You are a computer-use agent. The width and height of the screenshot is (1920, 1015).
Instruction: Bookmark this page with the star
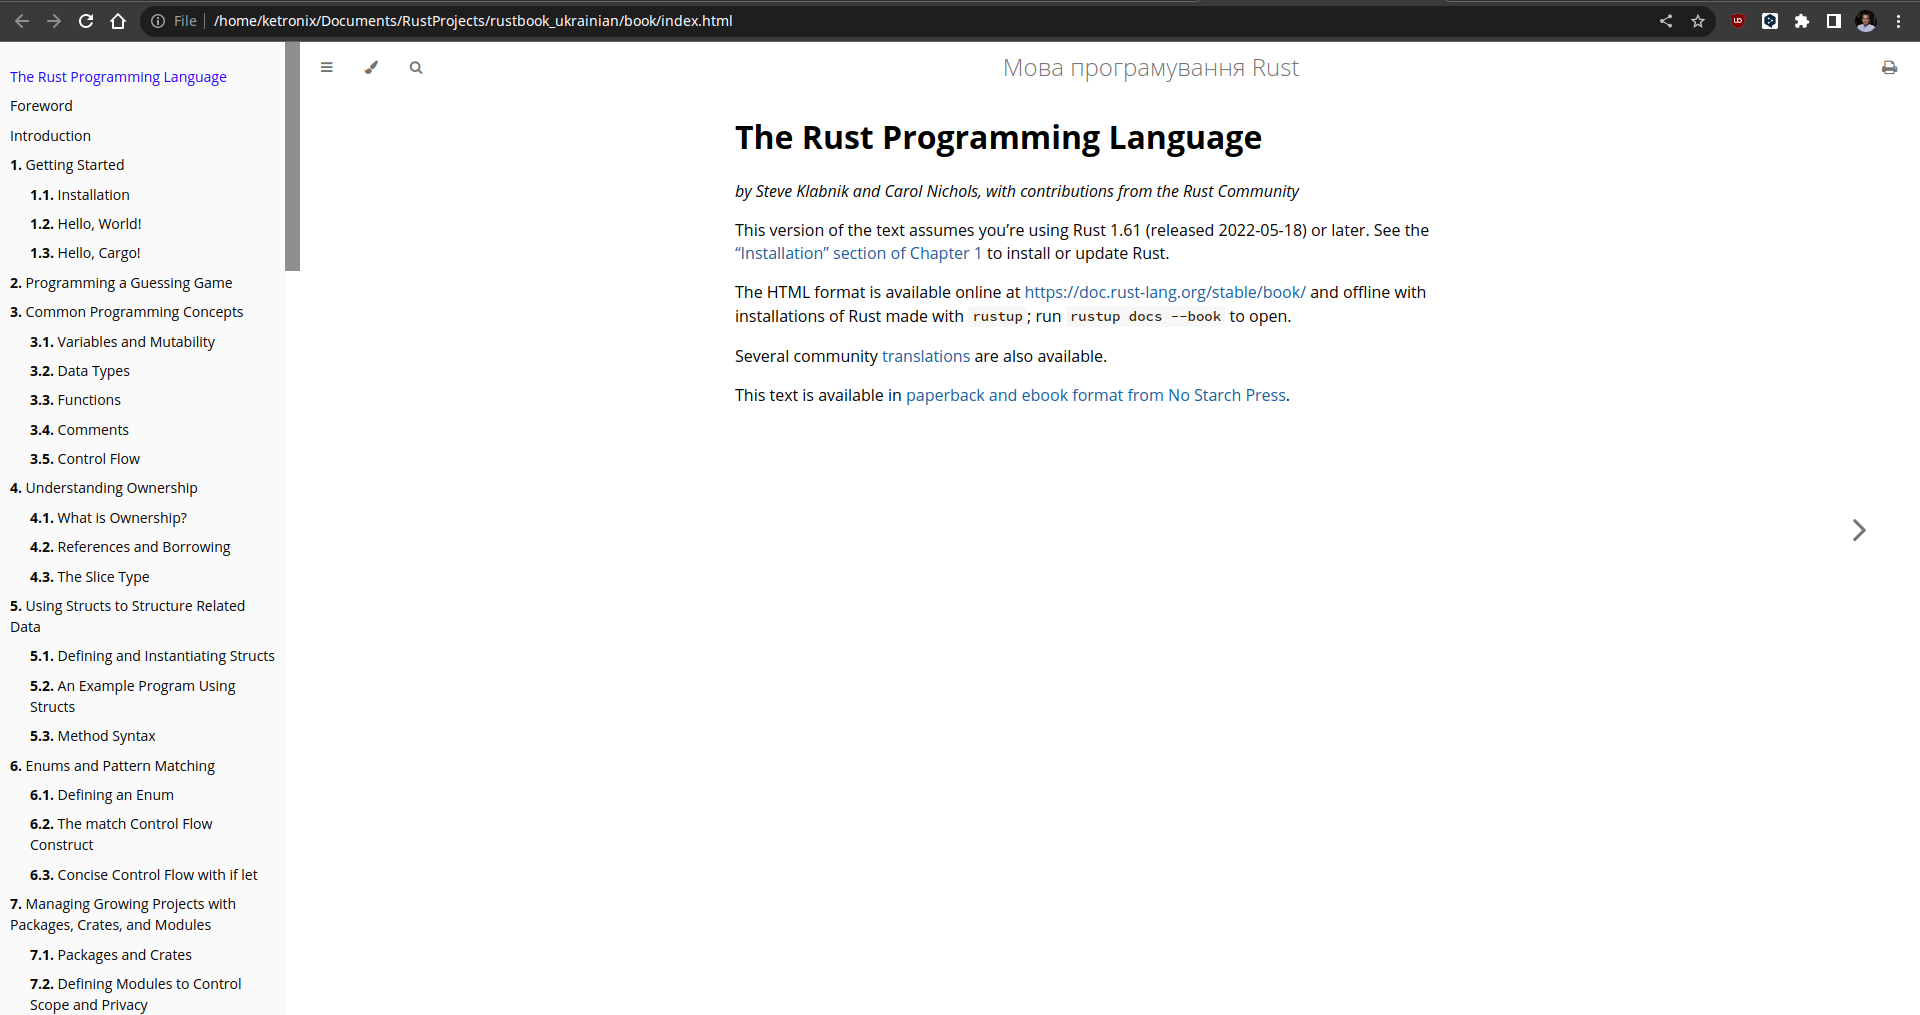point(1698,21)
